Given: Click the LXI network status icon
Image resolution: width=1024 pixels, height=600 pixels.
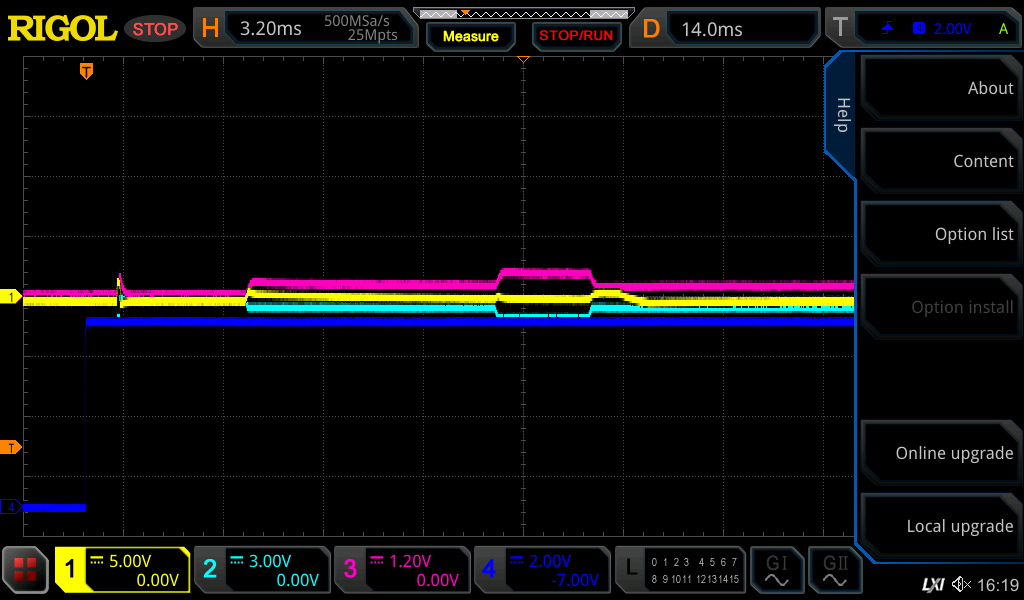Looking at the screenshot, I should (932, 584).
